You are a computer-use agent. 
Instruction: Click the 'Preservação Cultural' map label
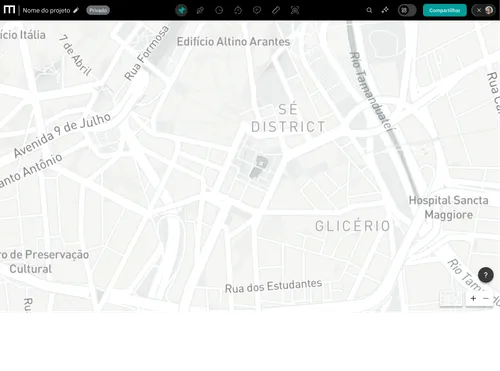pos(44,262)
